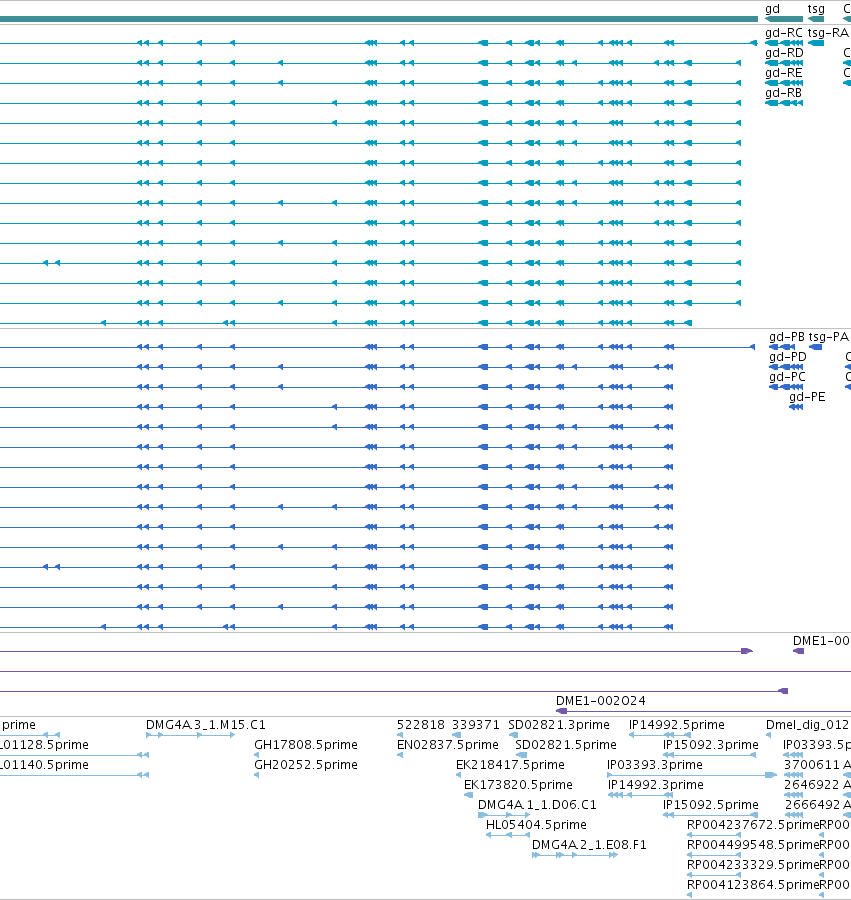Click the SD02821.3prime EST label
851x900 pixels.
(559, 725)
